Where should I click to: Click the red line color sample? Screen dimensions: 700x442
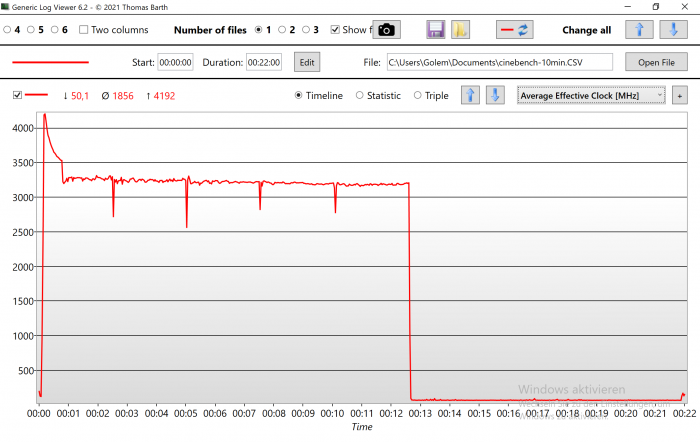(x=50, y=62)
